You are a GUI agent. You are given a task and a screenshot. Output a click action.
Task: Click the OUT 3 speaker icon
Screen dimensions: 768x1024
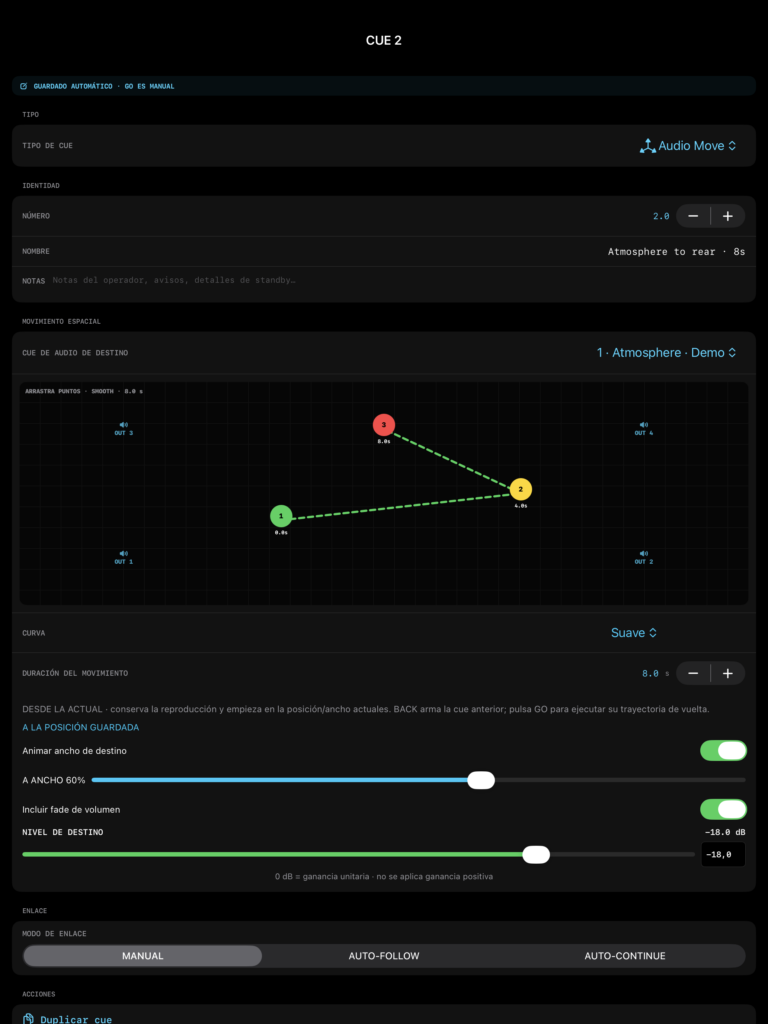click(x=124, y=425)
